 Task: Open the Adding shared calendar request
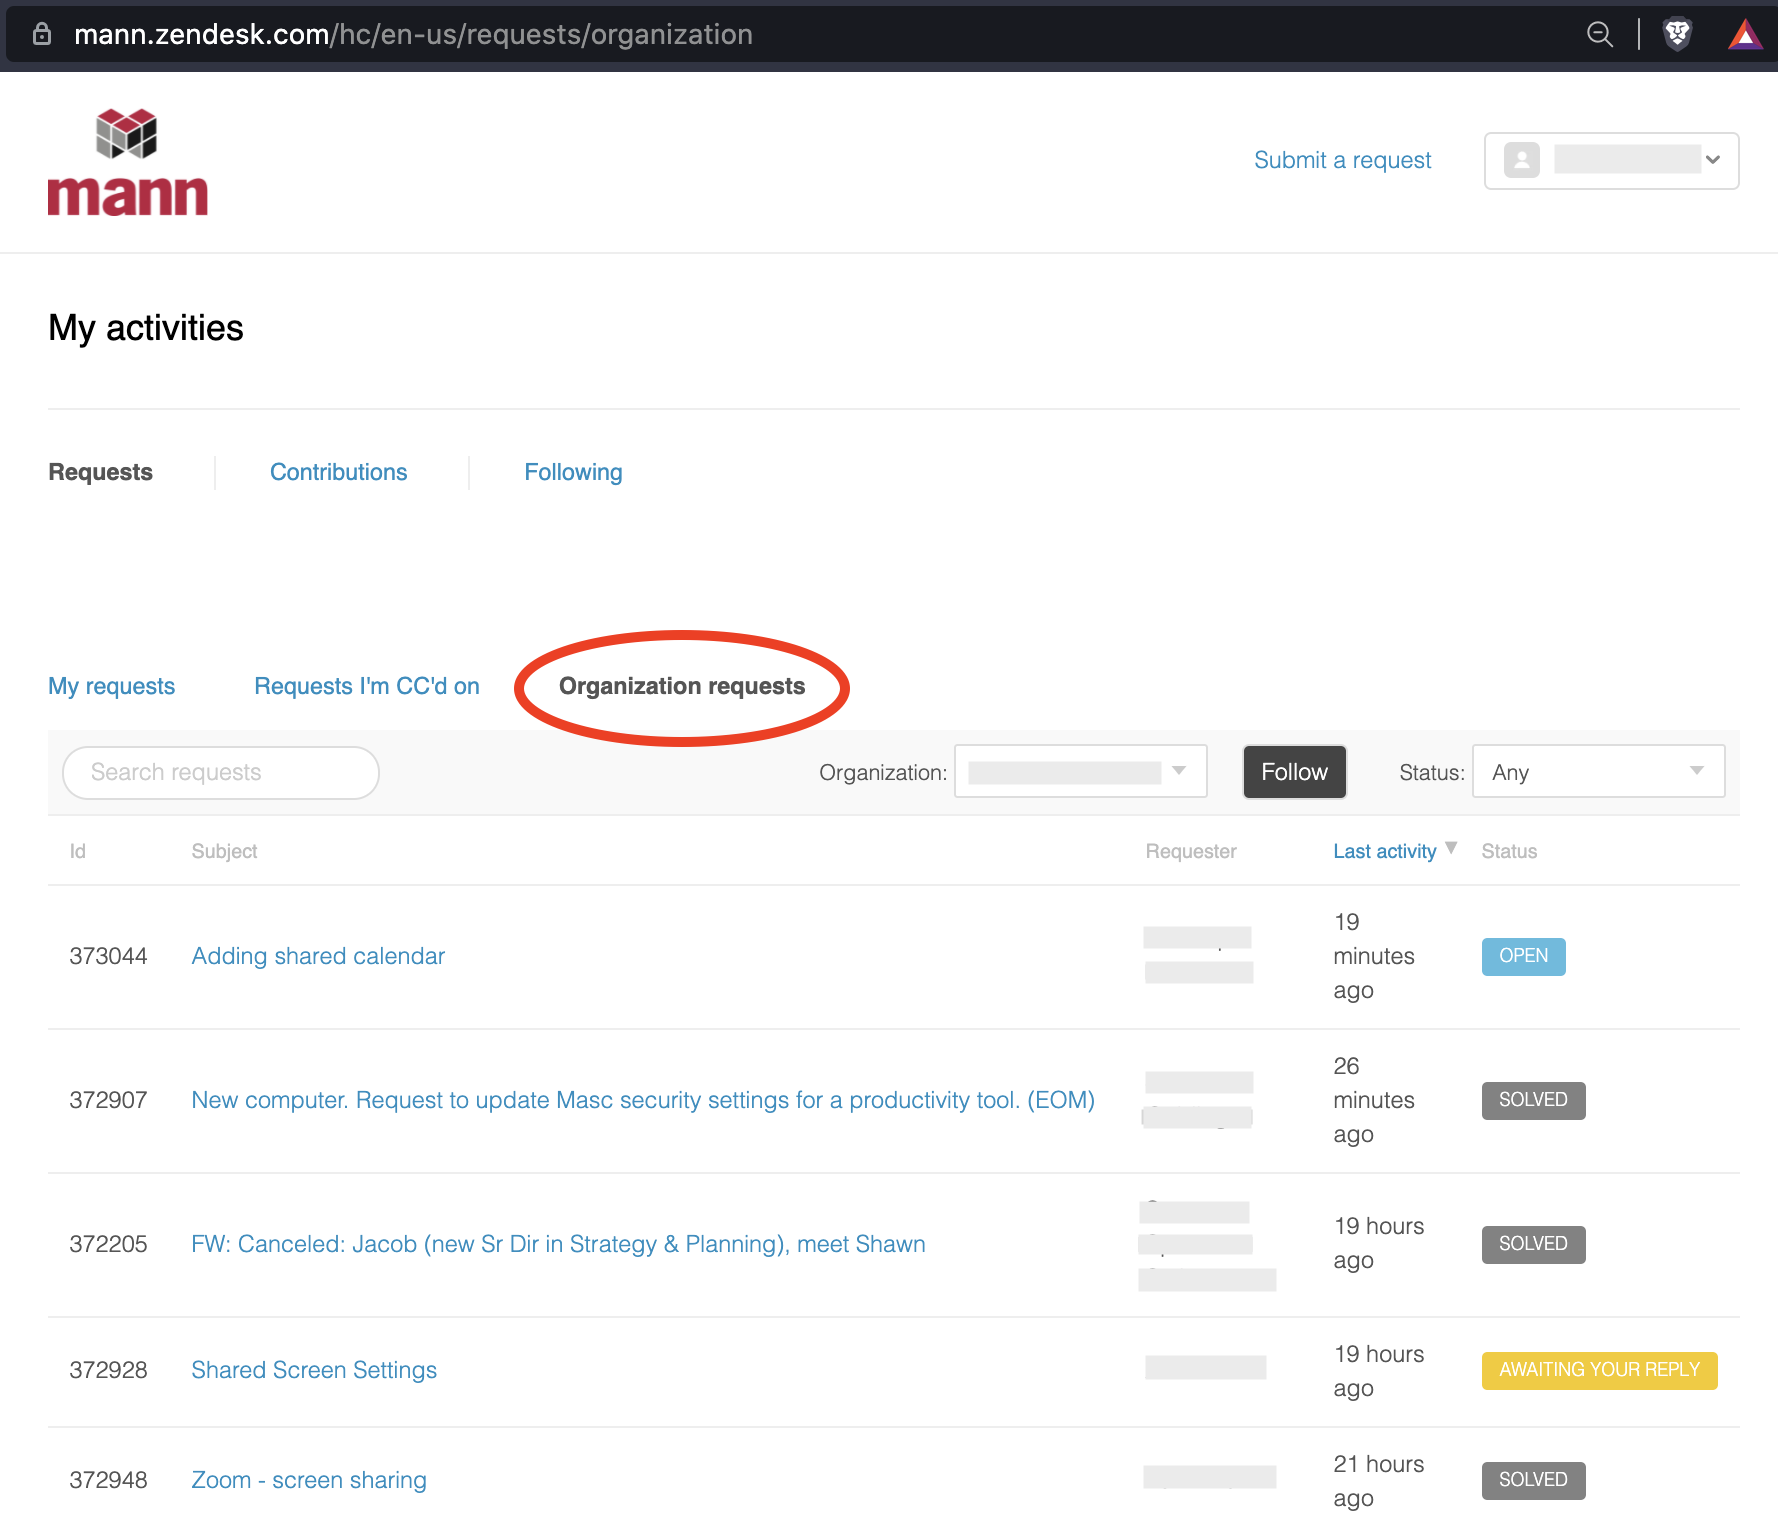tap(318, 956)
